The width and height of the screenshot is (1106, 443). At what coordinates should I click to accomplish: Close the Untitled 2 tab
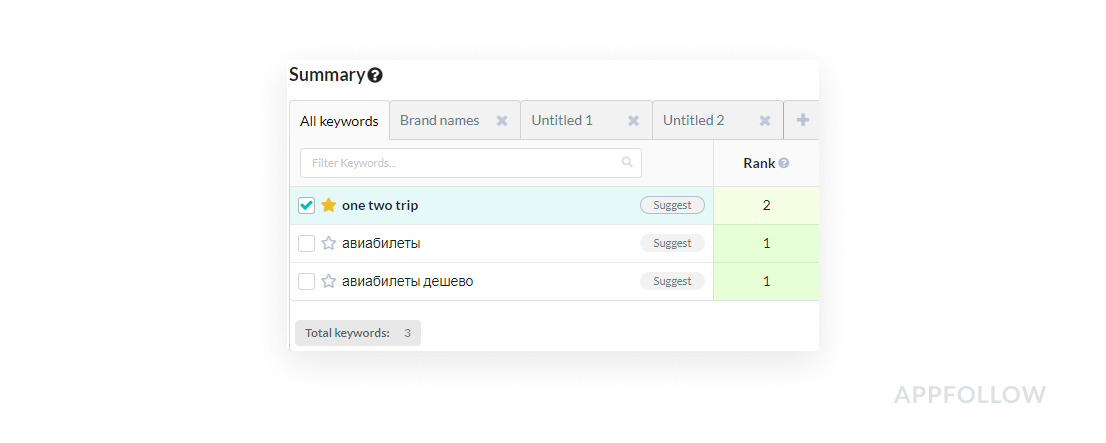[765, 121]
